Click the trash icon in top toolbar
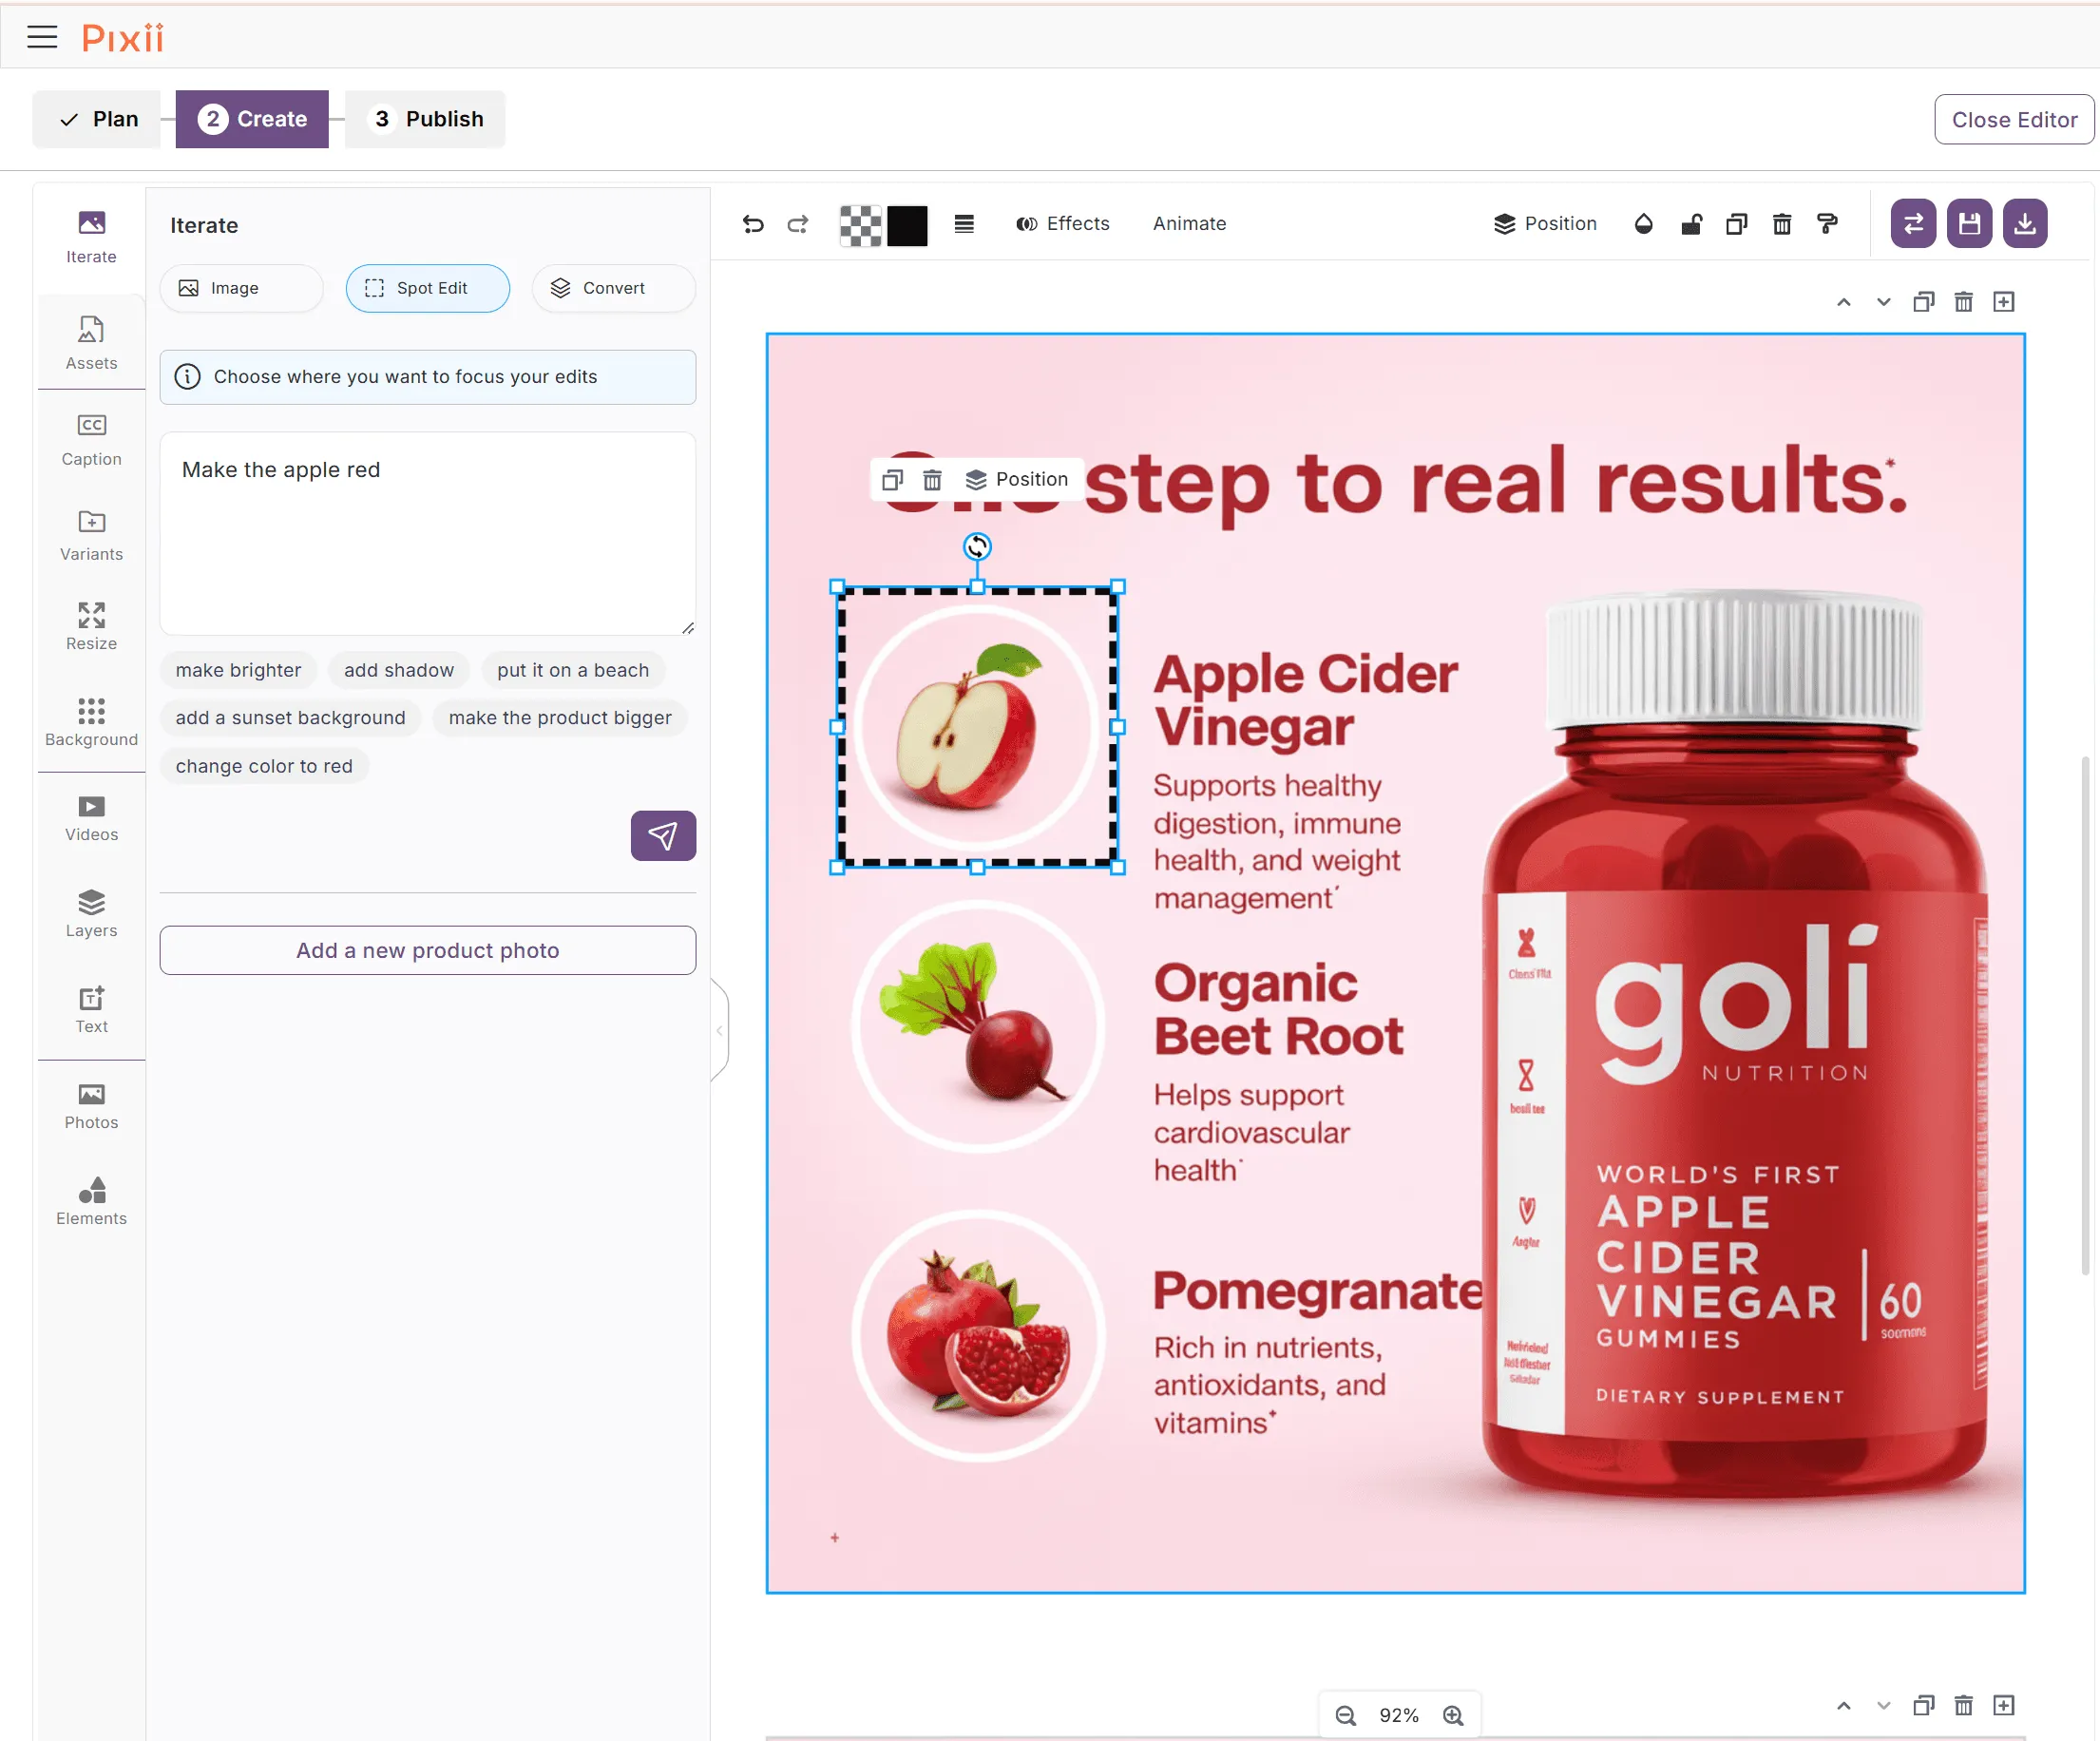Viewport: 2100px width, 1741px height. click(1782, 224)
